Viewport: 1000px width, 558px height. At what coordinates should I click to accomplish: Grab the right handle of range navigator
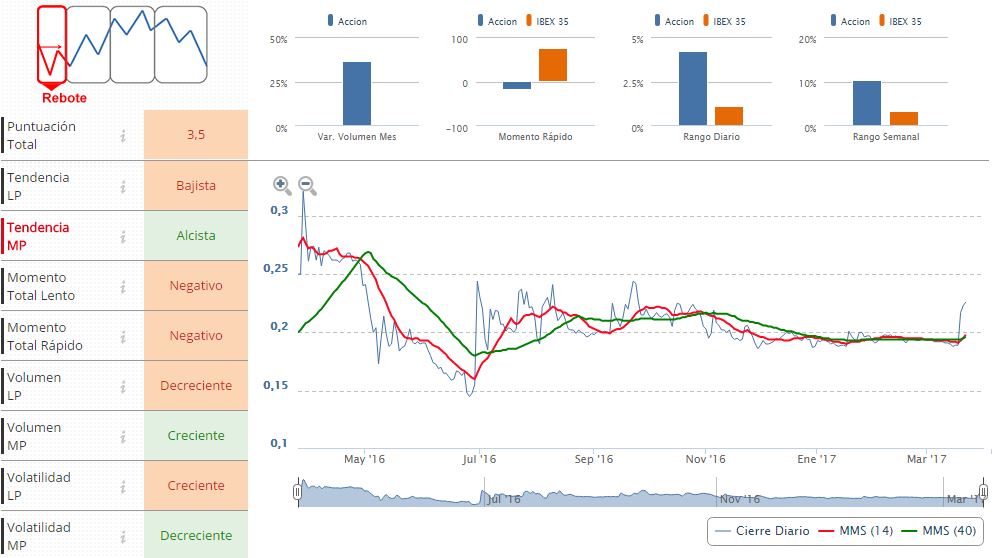[983, 492]
